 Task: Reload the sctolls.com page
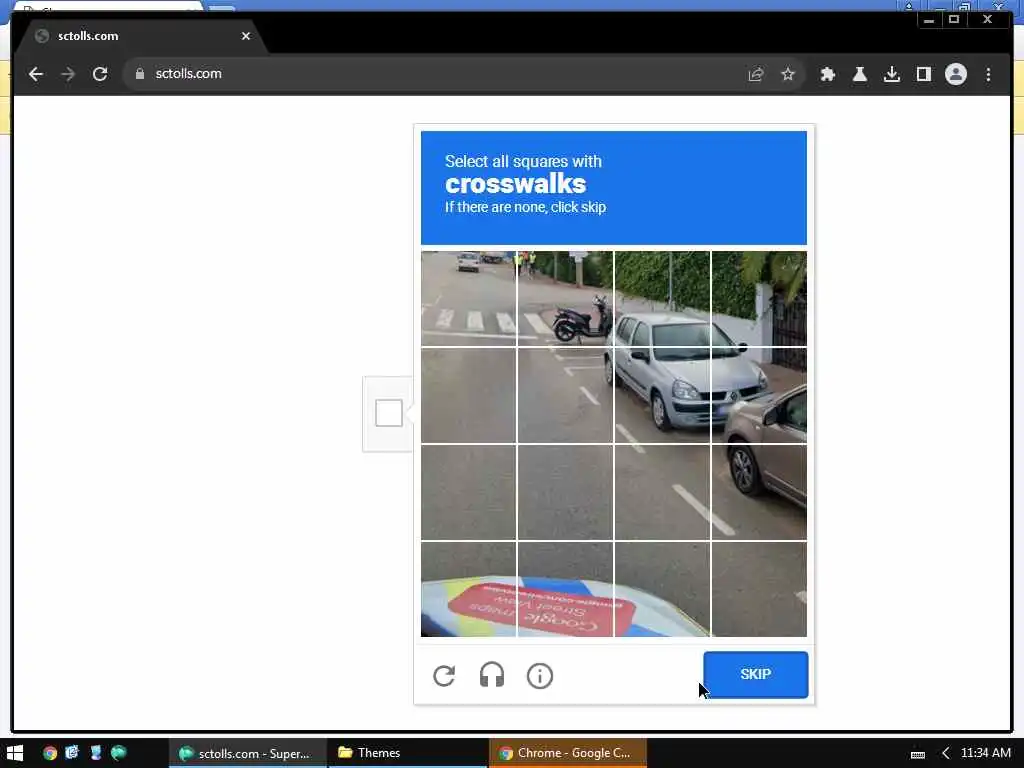point(100,74)
